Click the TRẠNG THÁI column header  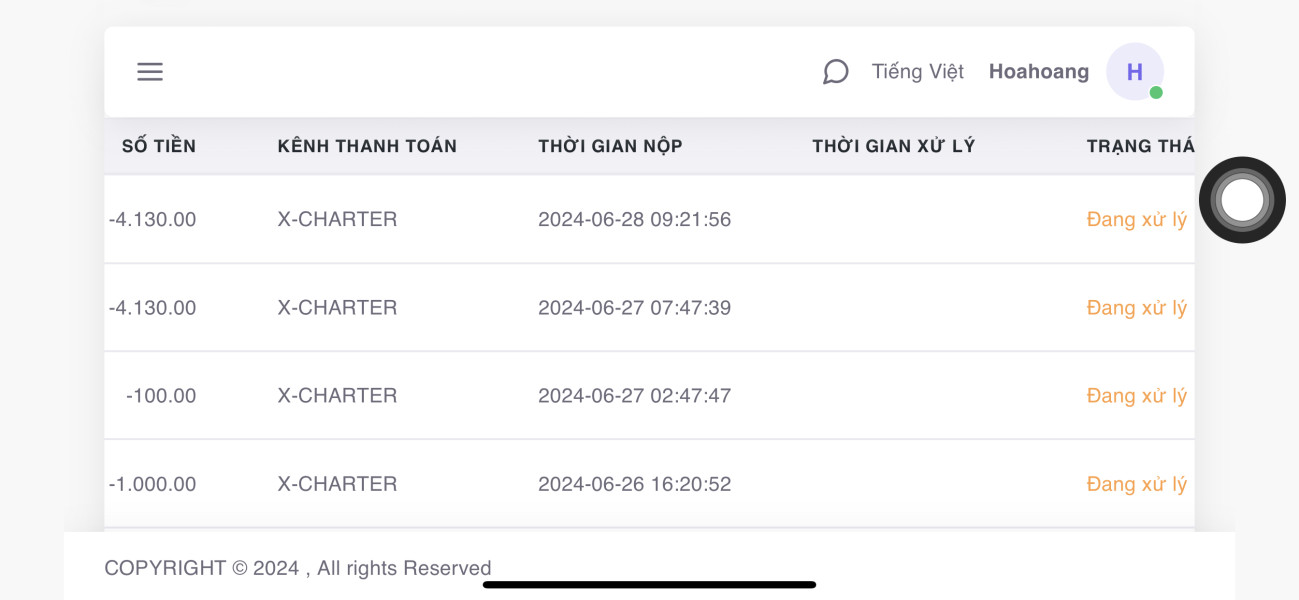pos(1140,146)
